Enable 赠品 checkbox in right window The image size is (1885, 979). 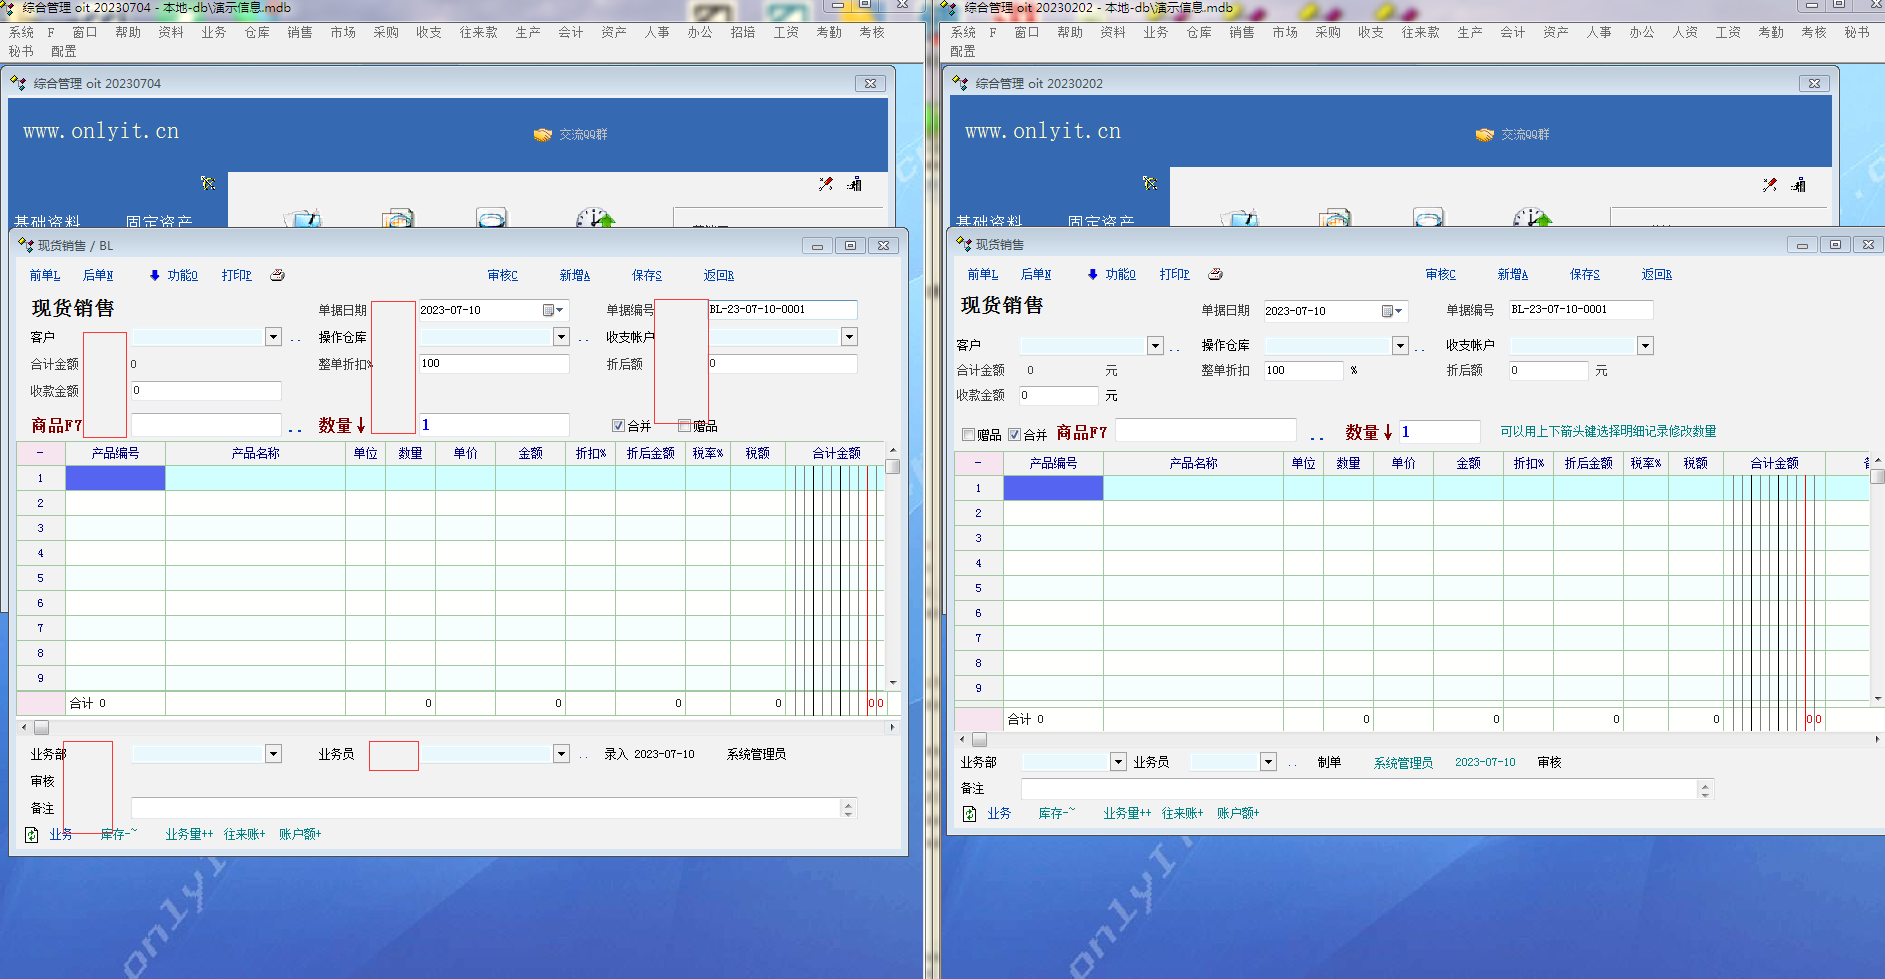point(968,434)
